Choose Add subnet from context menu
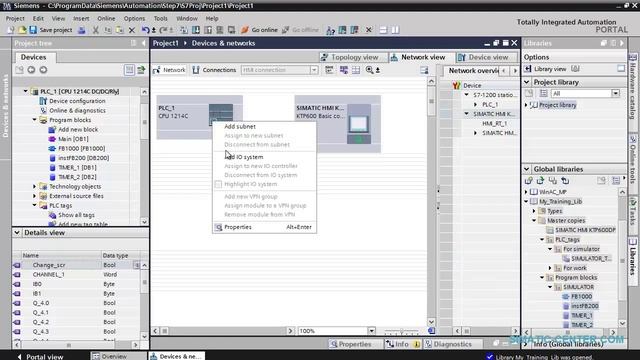 (264, 127)
